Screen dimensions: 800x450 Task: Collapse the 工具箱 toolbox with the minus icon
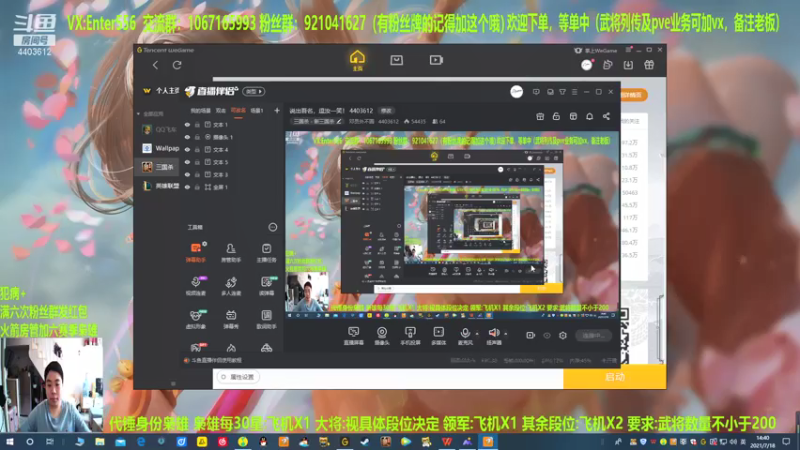point(273,227)
